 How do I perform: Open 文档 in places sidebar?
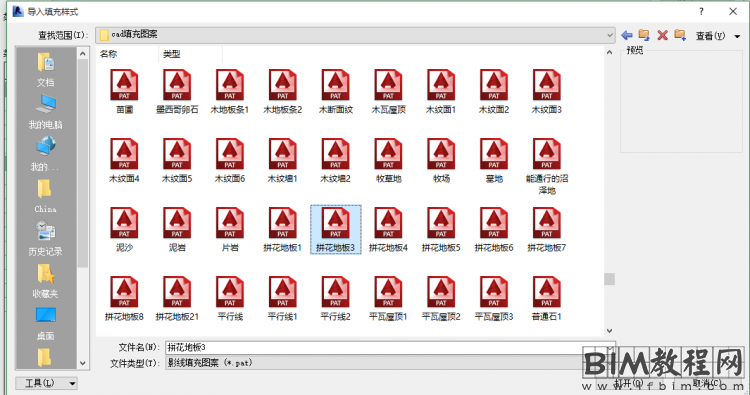[x=45, y=70]
